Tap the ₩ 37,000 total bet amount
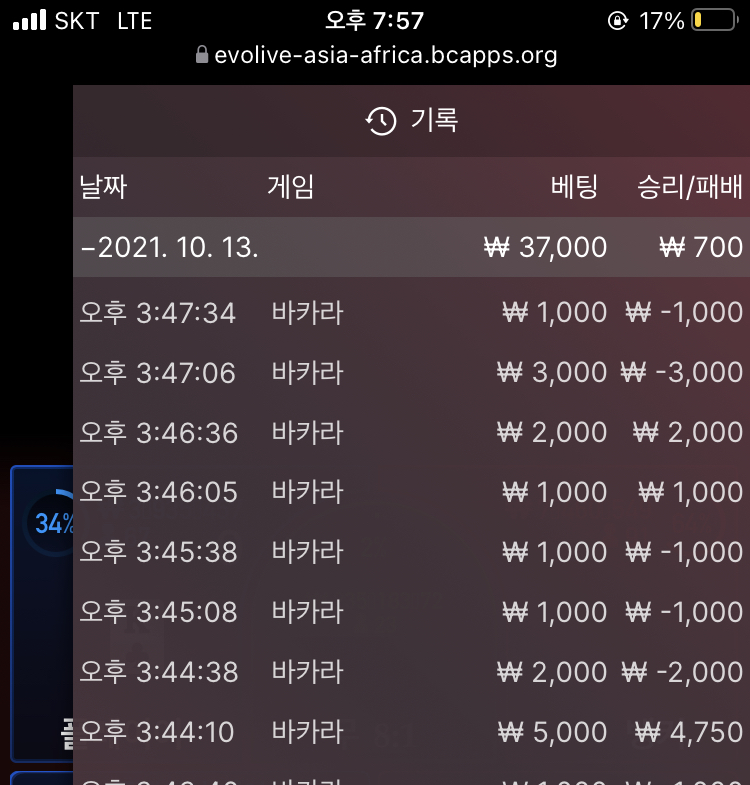The image size is (750, 785). tap(546, 247)
